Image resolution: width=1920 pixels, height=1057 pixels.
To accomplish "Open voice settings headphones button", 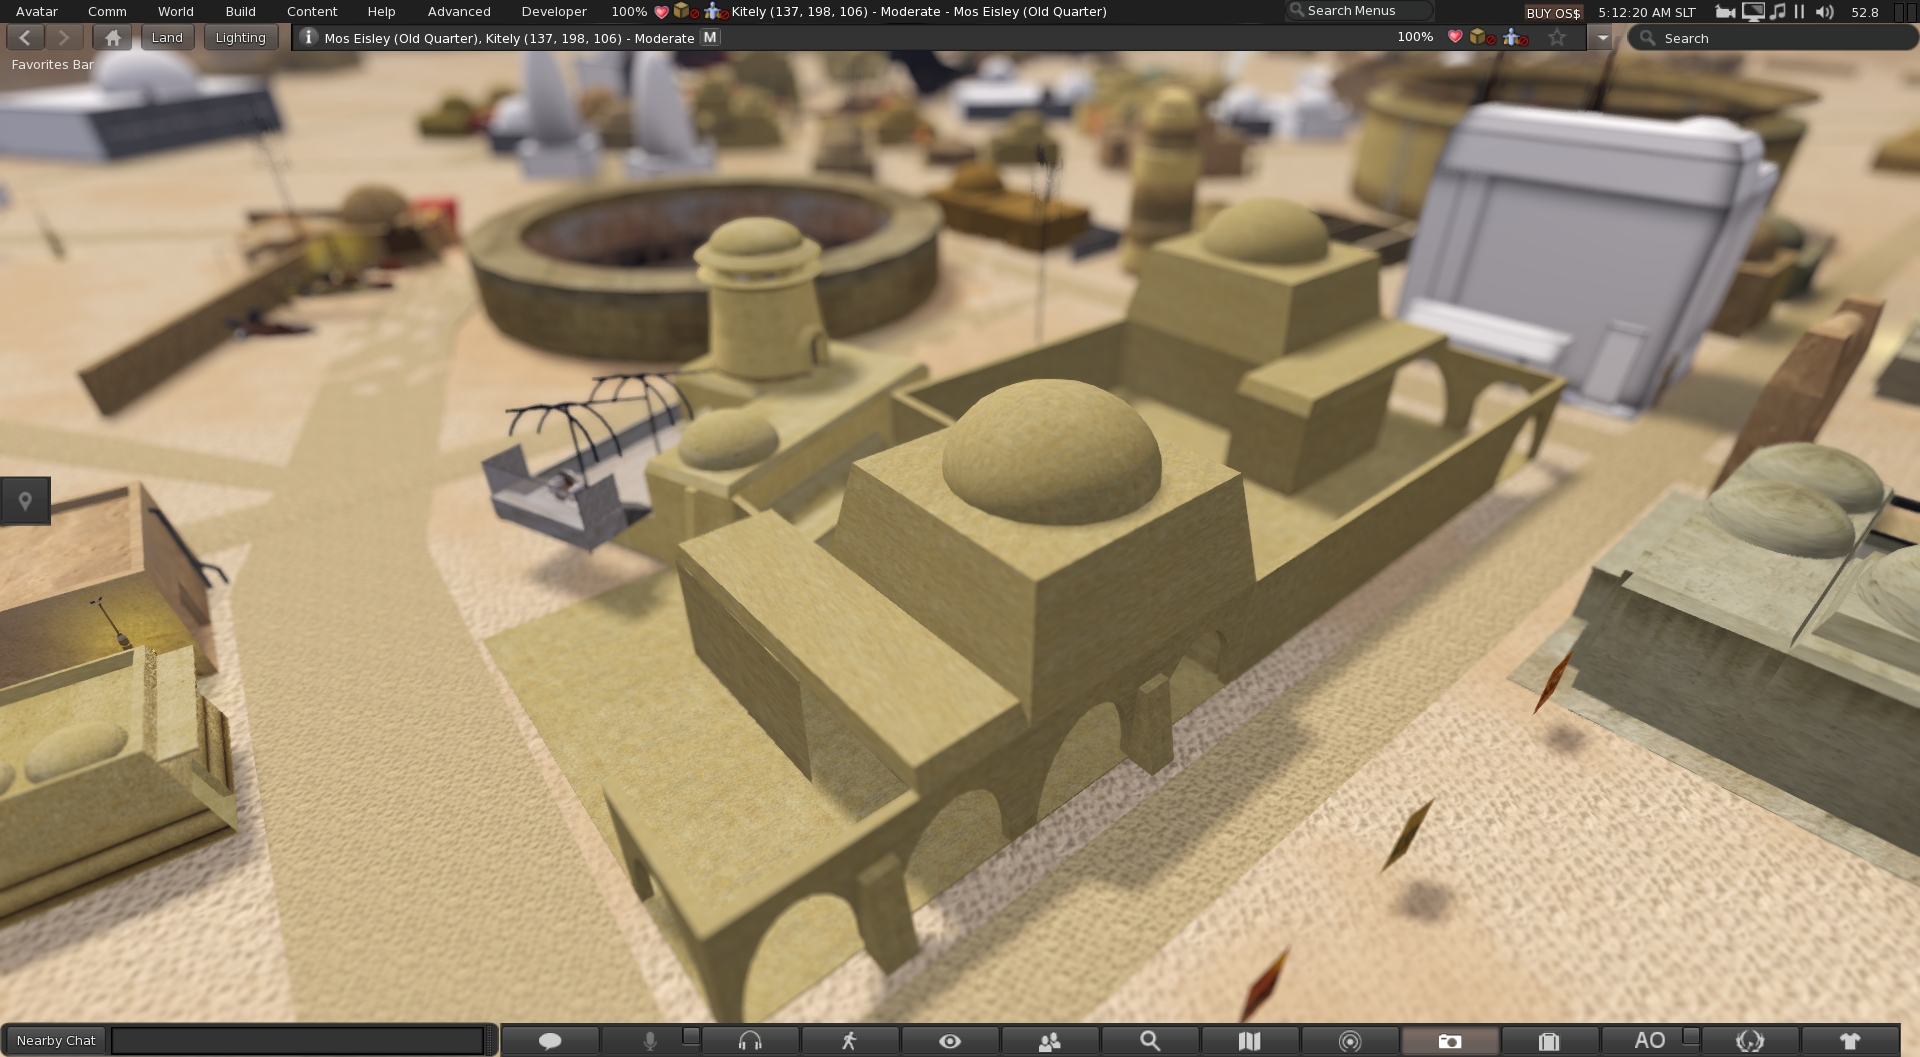I will pos(750,1041).
